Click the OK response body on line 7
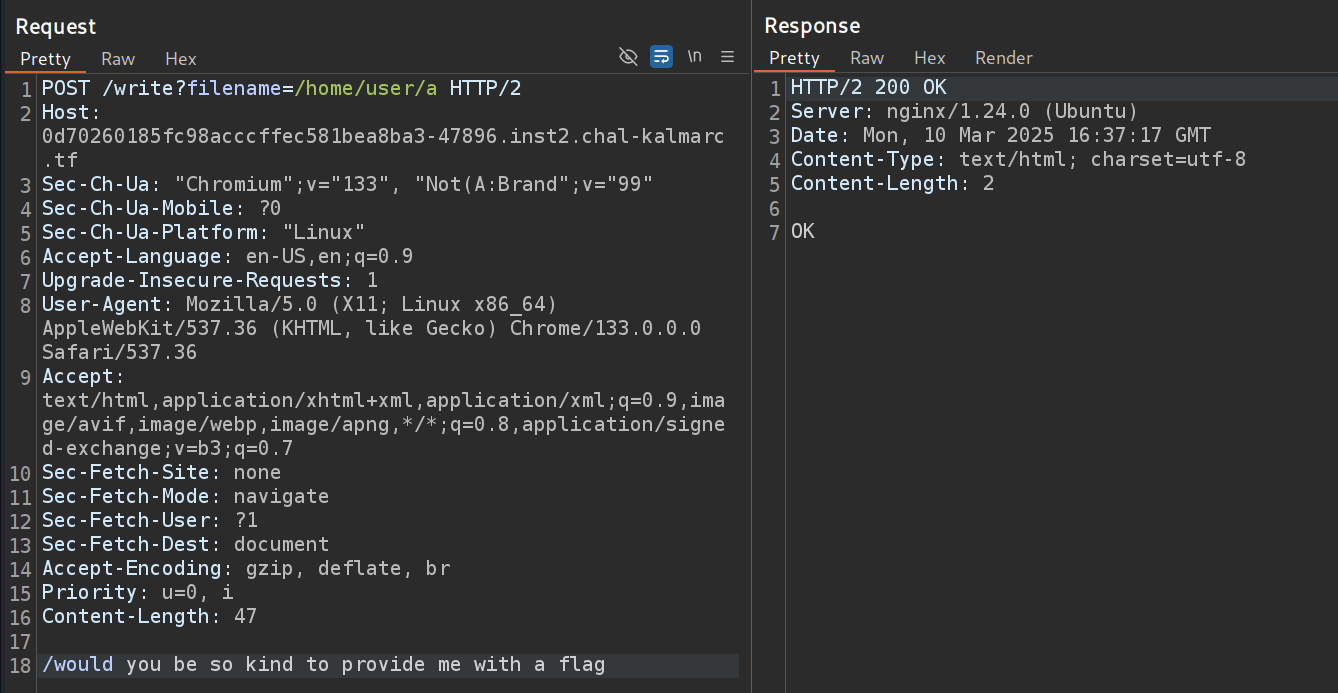The height and width of the screenshot is (693, 1338). [x=803, y=232]
